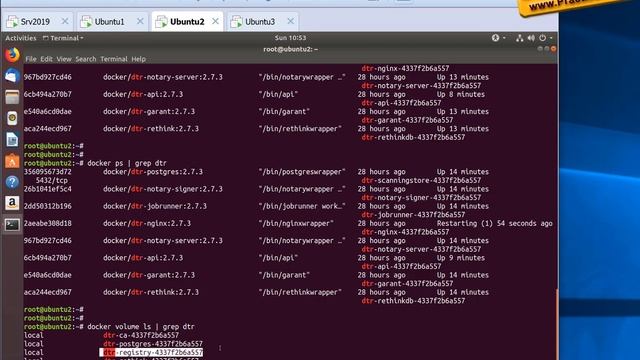Click the terminal title root@ubuntu2
The image size is (640, 360).
[x=290, y=49]
